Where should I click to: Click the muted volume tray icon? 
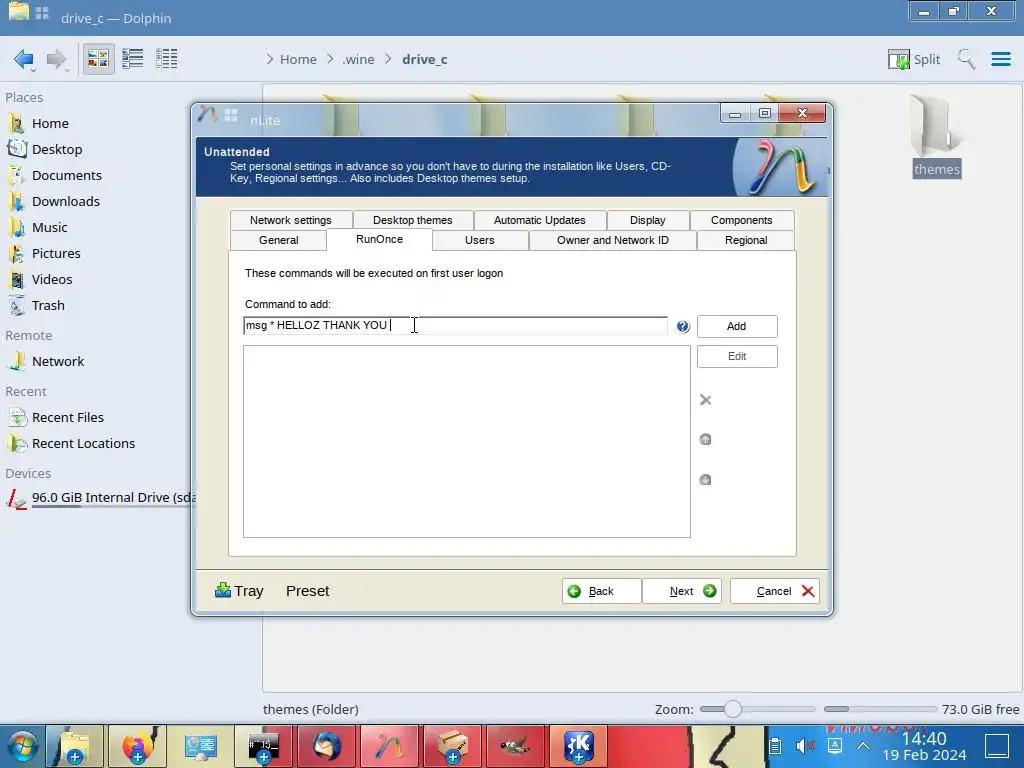point(805,746)
